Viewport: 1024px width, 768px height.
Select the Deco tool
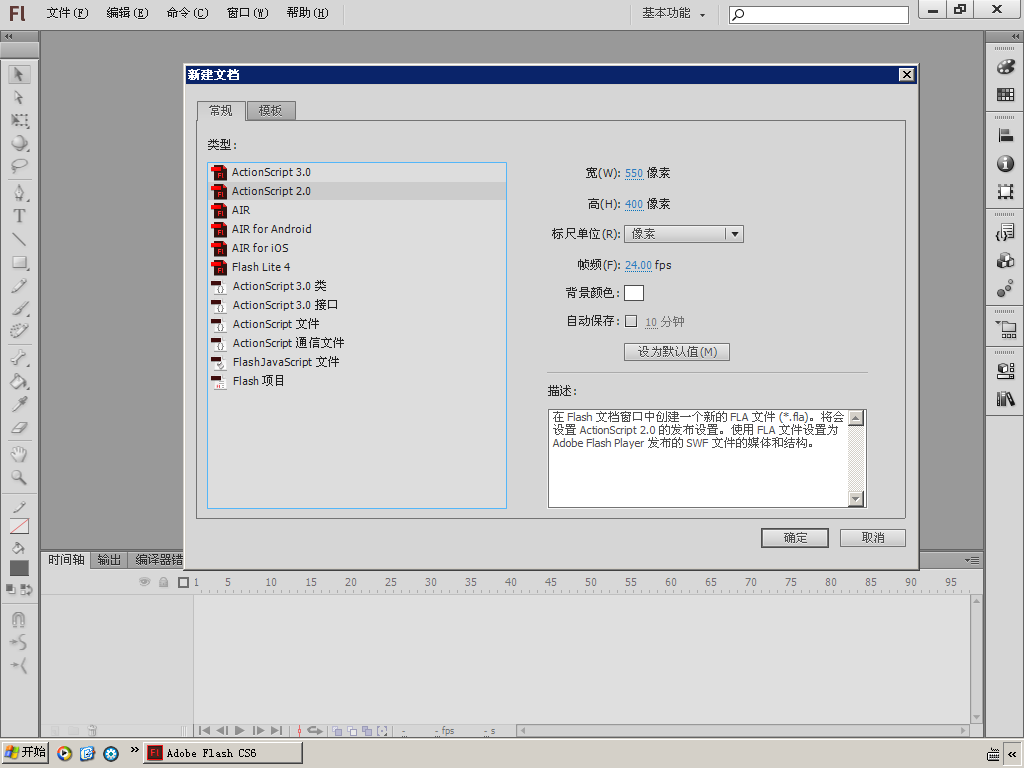(x=19, y=331)
